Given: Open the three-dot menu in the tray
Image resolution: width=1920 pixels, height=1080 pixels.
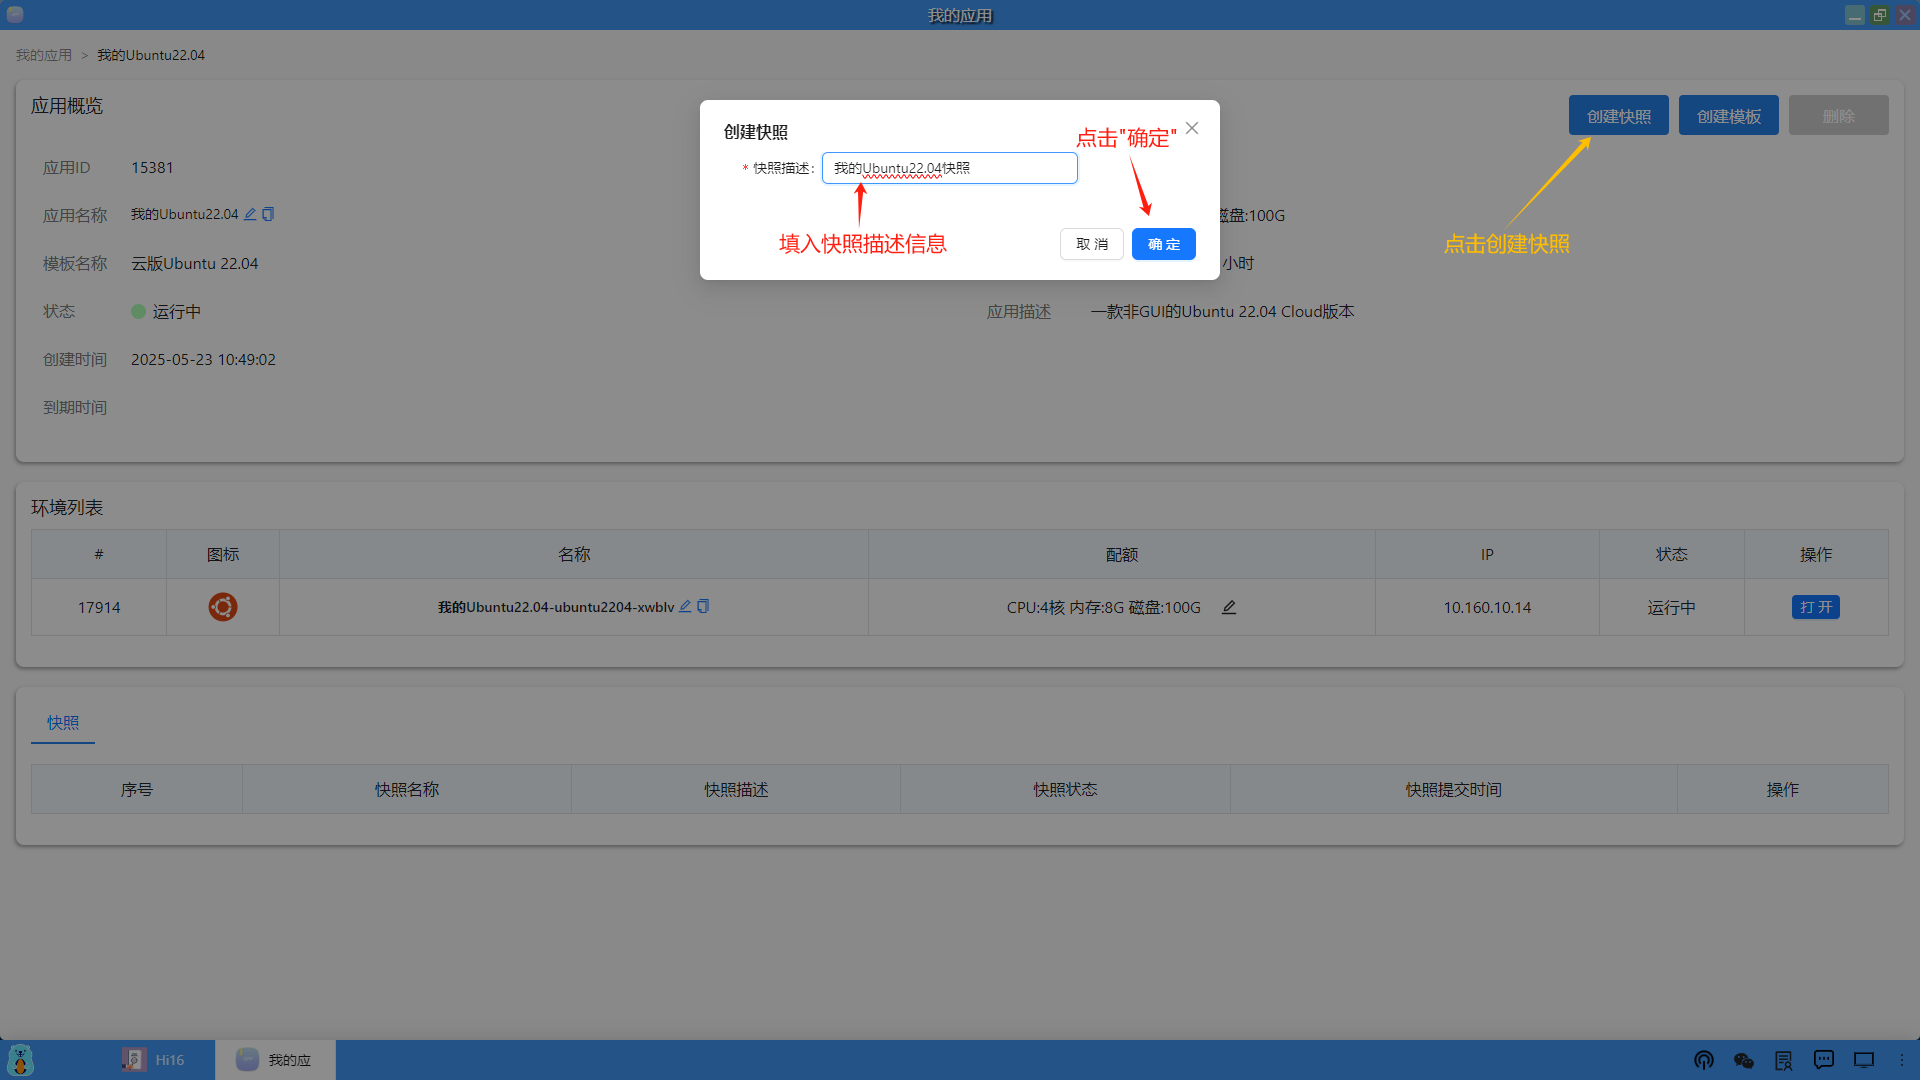Looking at the screenshot, I should click(1901, 1060).
